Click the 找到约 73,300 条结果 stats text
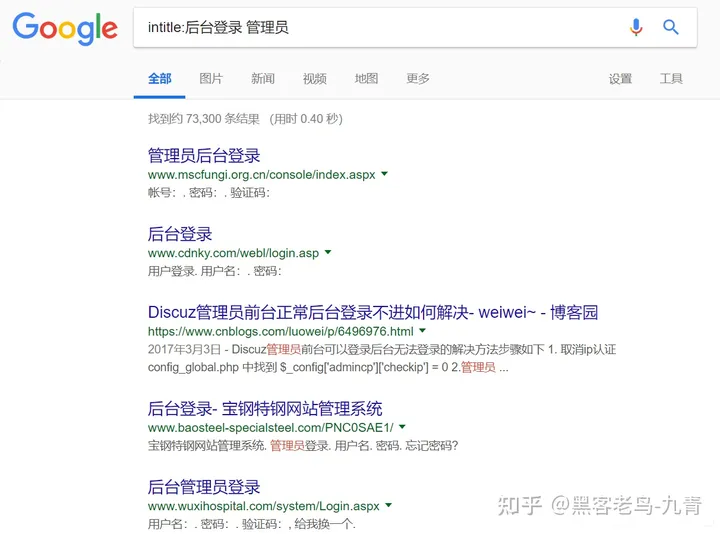 203,119
